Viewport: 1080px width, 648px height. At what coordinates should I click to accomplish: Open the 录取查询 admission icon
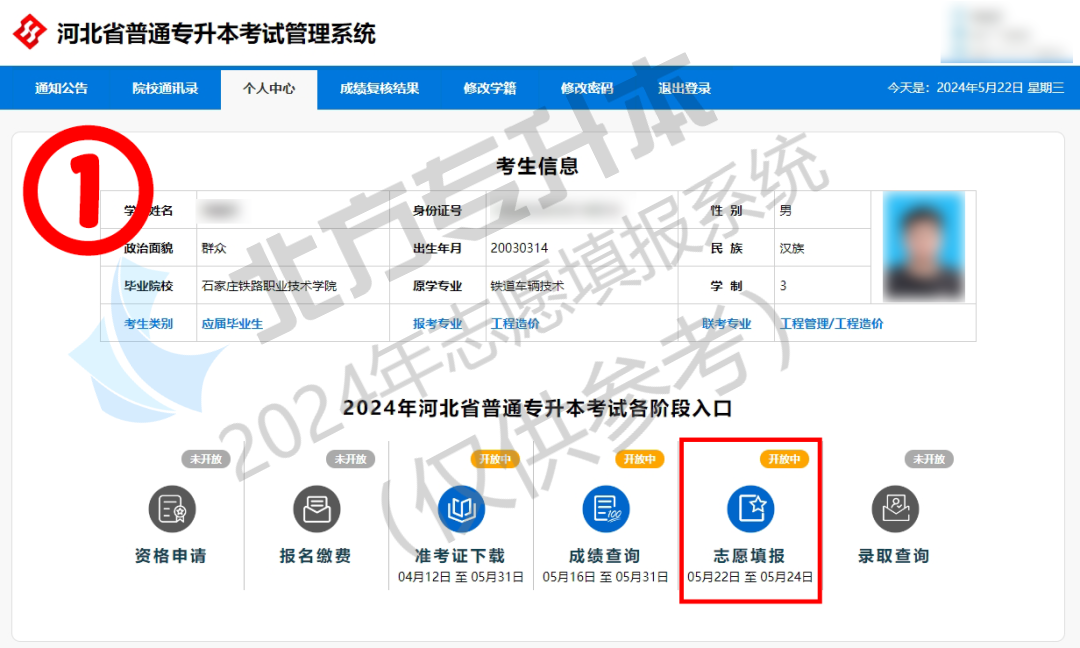click(894, 510)
